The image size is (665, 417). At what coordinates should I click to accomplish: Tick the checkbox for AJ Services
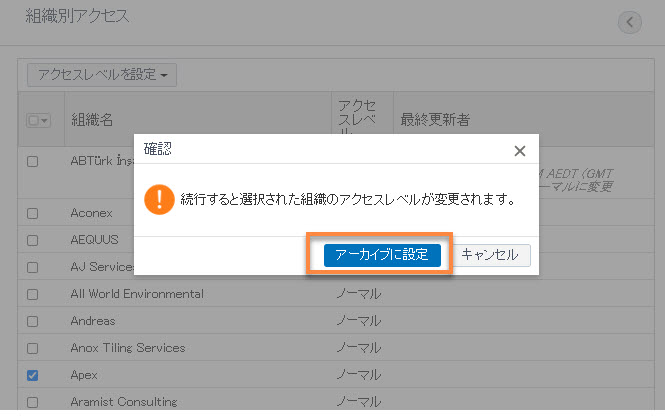[x=33, y=268]
